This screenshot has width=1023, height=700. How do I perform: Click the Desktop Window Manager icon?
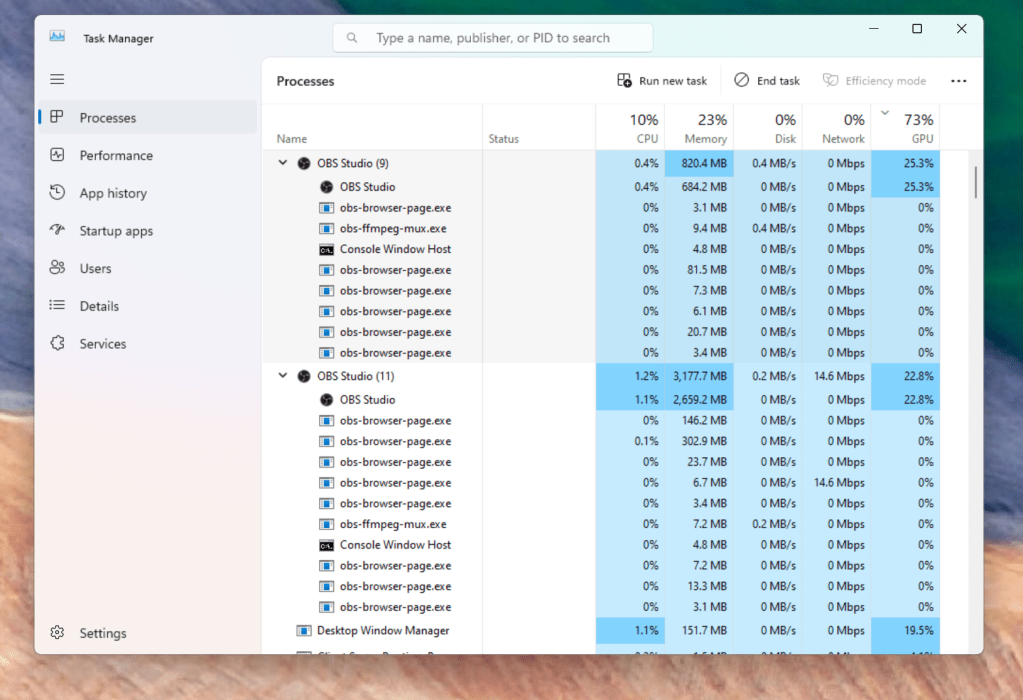pyautogui.click(x=304, y=630)
